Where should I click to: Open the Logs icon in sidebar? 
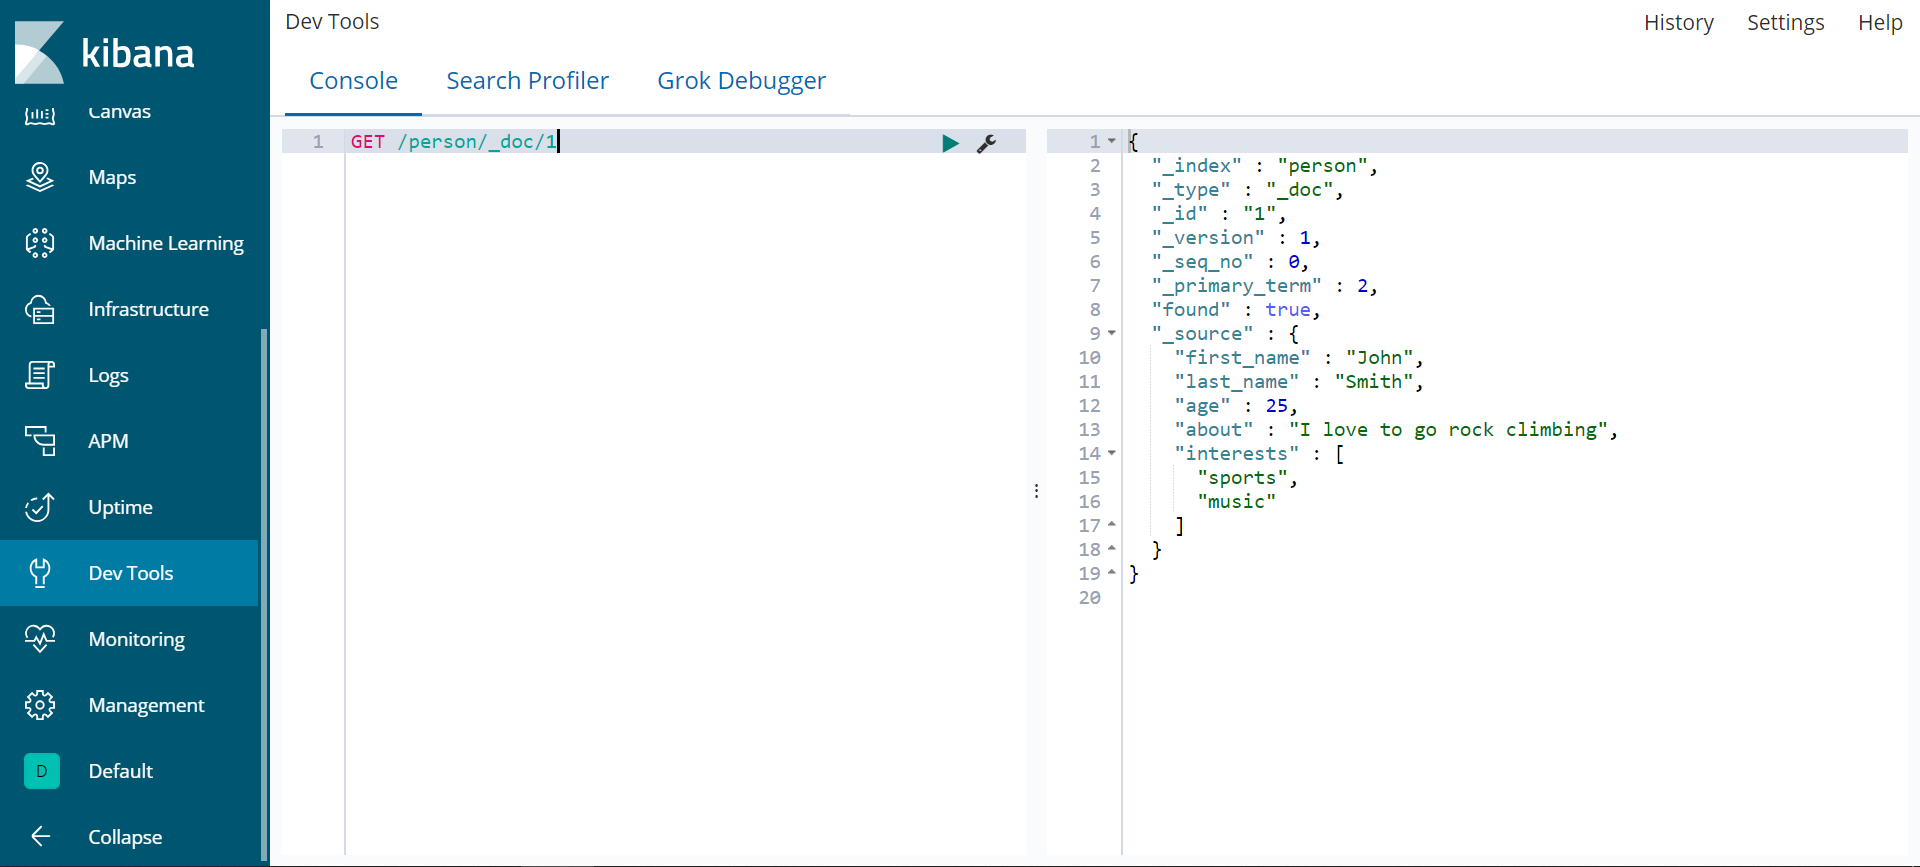pos(40,375)
